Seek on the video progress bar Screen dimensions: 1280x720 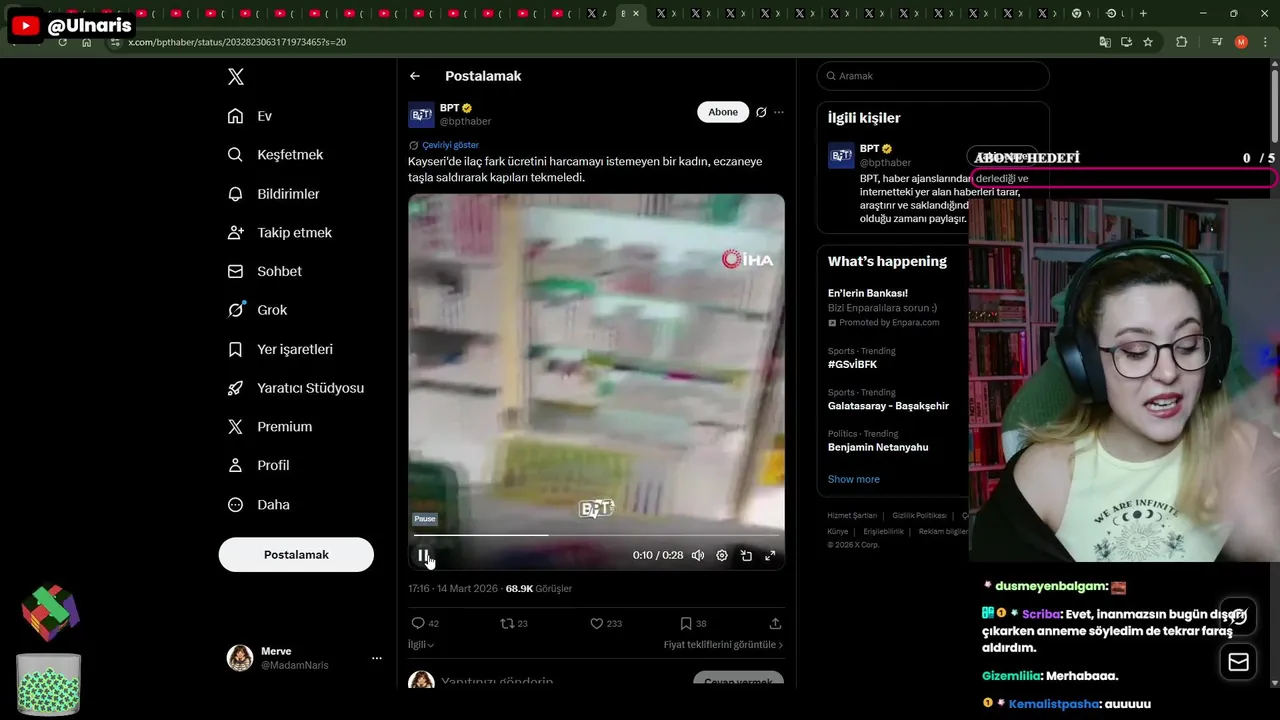pos(596,535)
